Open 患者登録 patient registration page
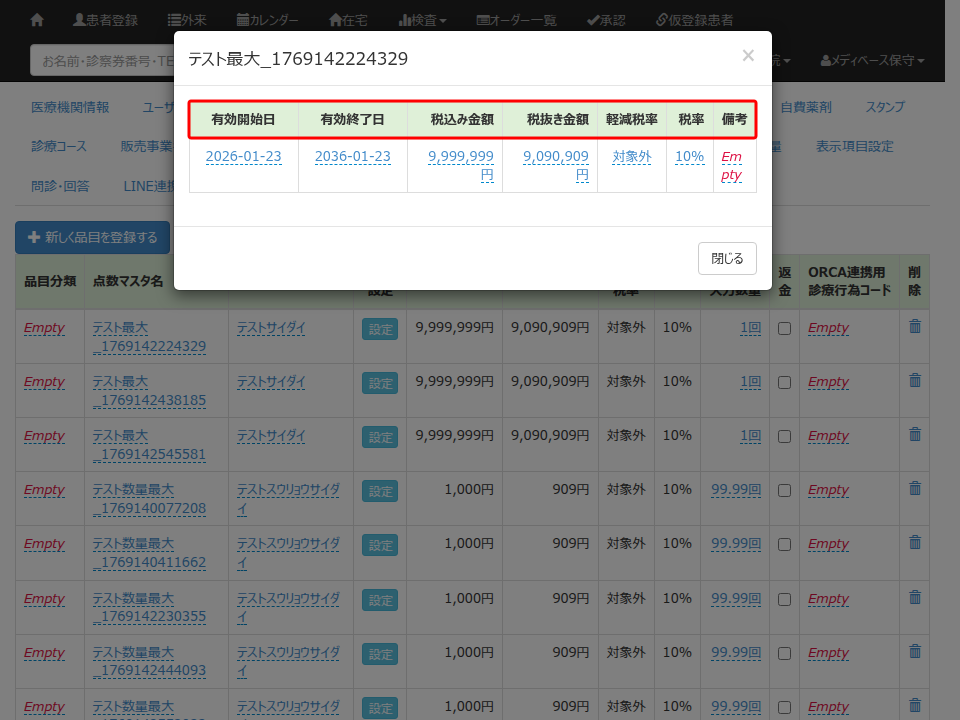 tap(106, 20)
